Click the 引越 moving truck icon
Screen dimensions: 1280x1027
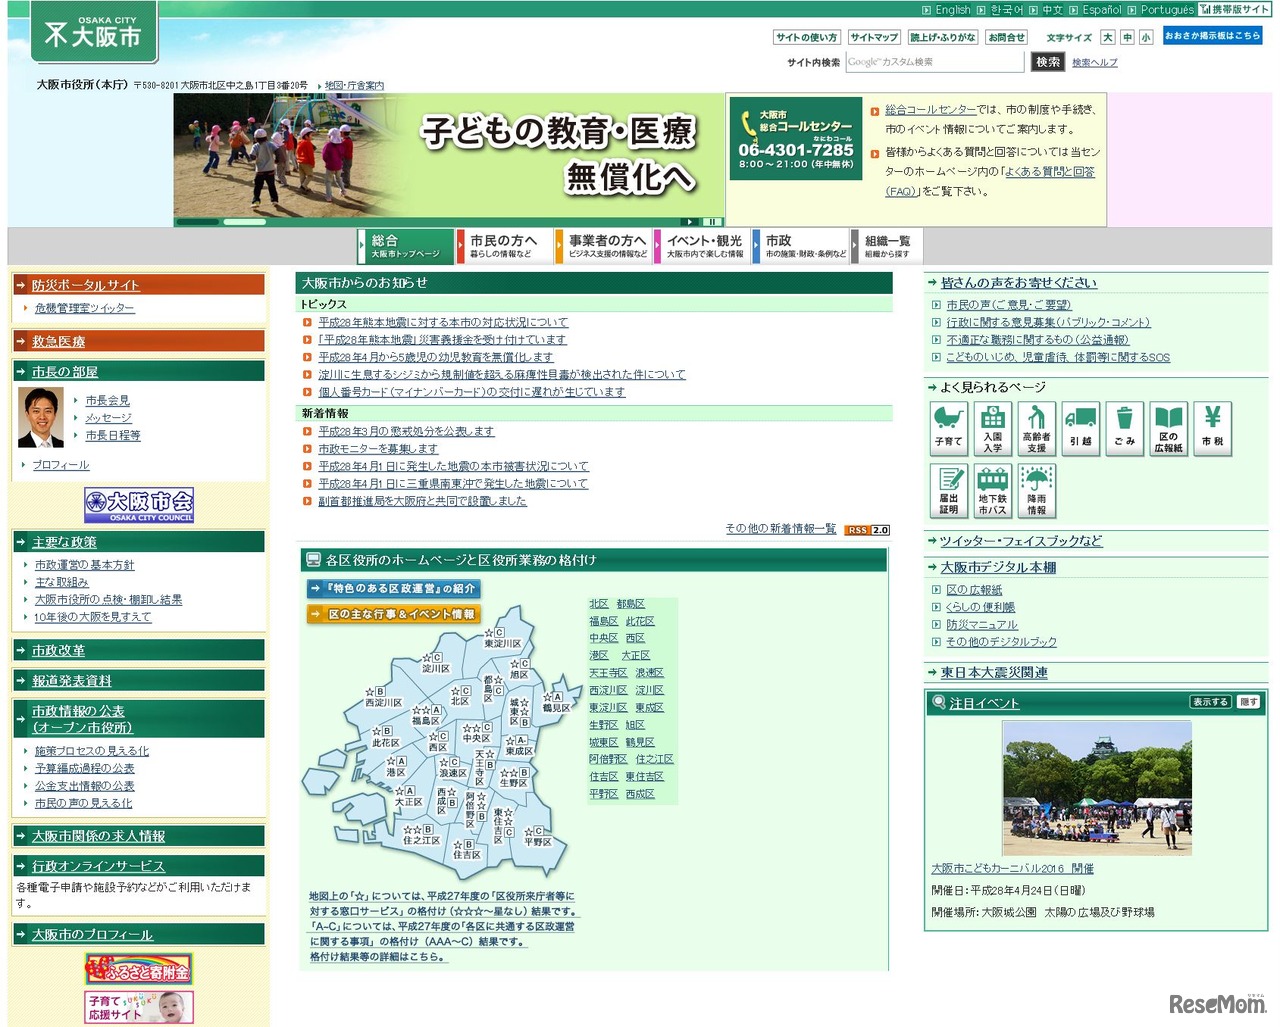tap(1081, 428)
